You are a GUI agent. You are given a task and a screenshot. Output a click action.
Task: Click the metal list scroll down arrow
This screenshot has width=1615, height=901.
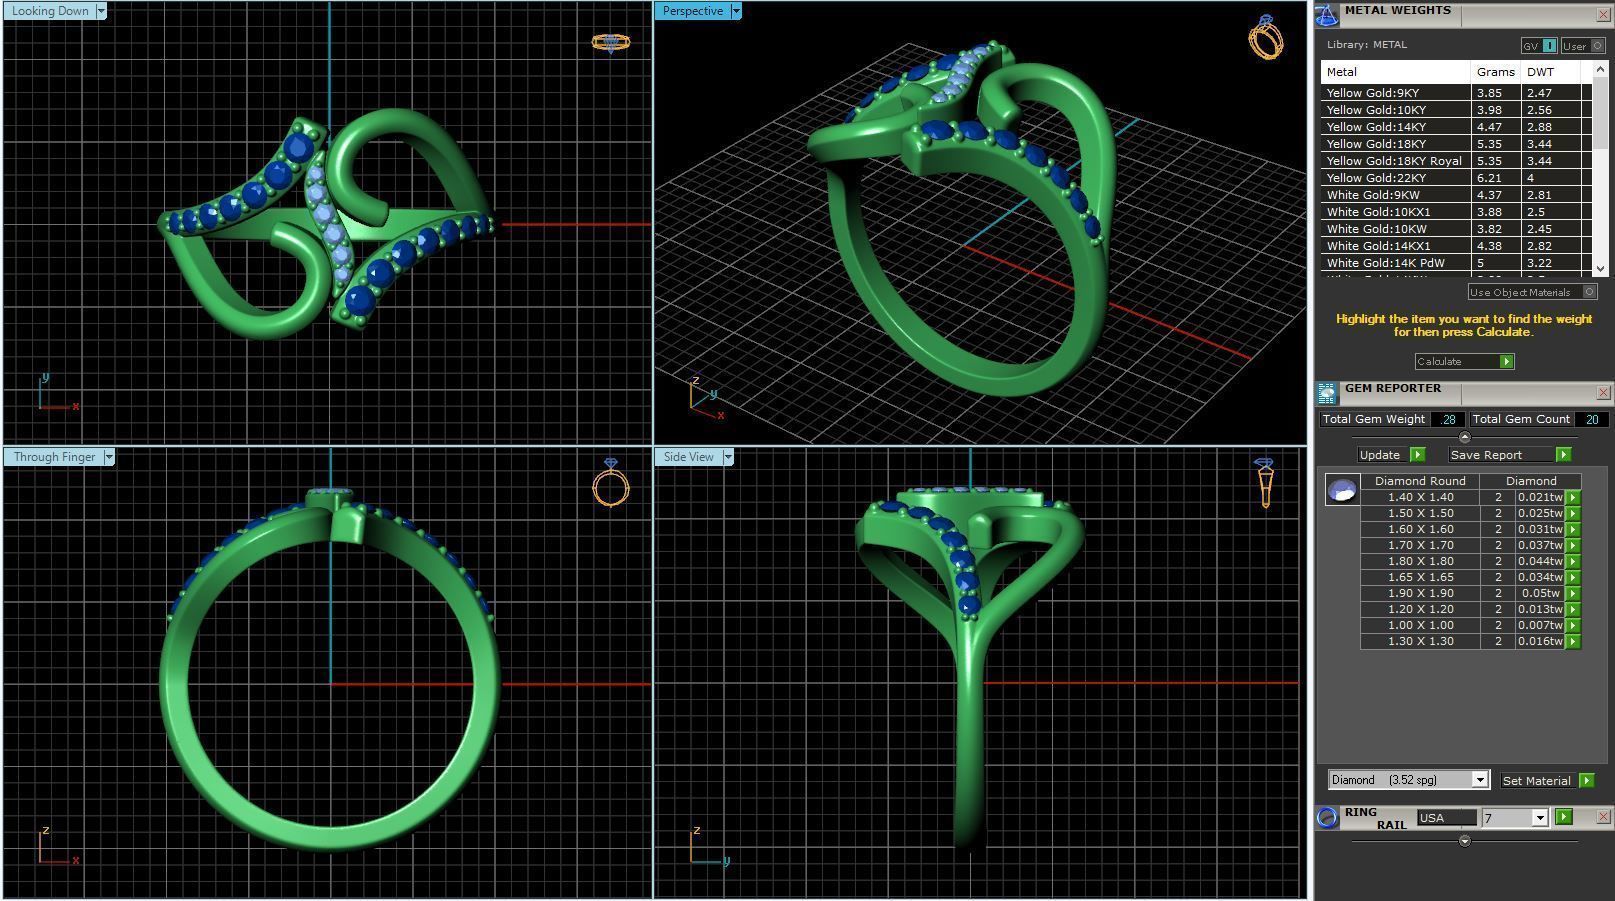1600,268
